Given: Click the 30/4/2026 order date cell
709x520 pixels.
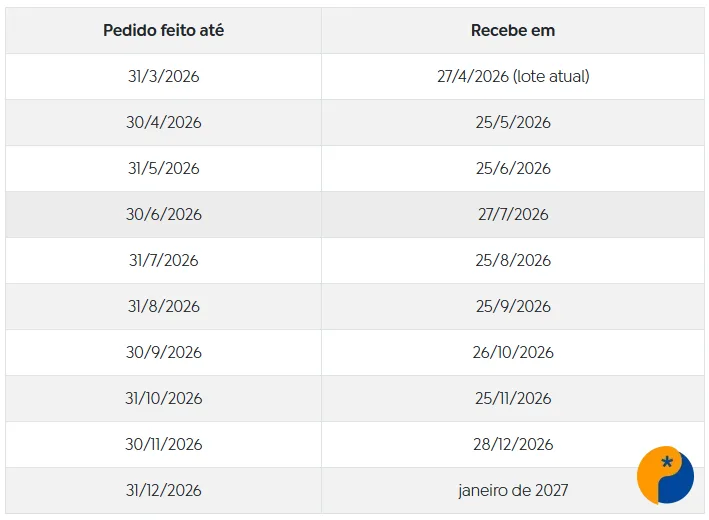Looking at the screenshot, I should (163, 122).
